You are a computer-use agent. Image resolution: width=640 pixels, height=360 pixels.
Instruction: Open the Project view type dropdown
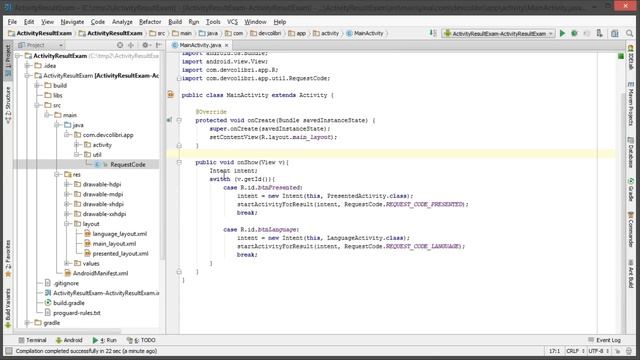click(41, 45)
